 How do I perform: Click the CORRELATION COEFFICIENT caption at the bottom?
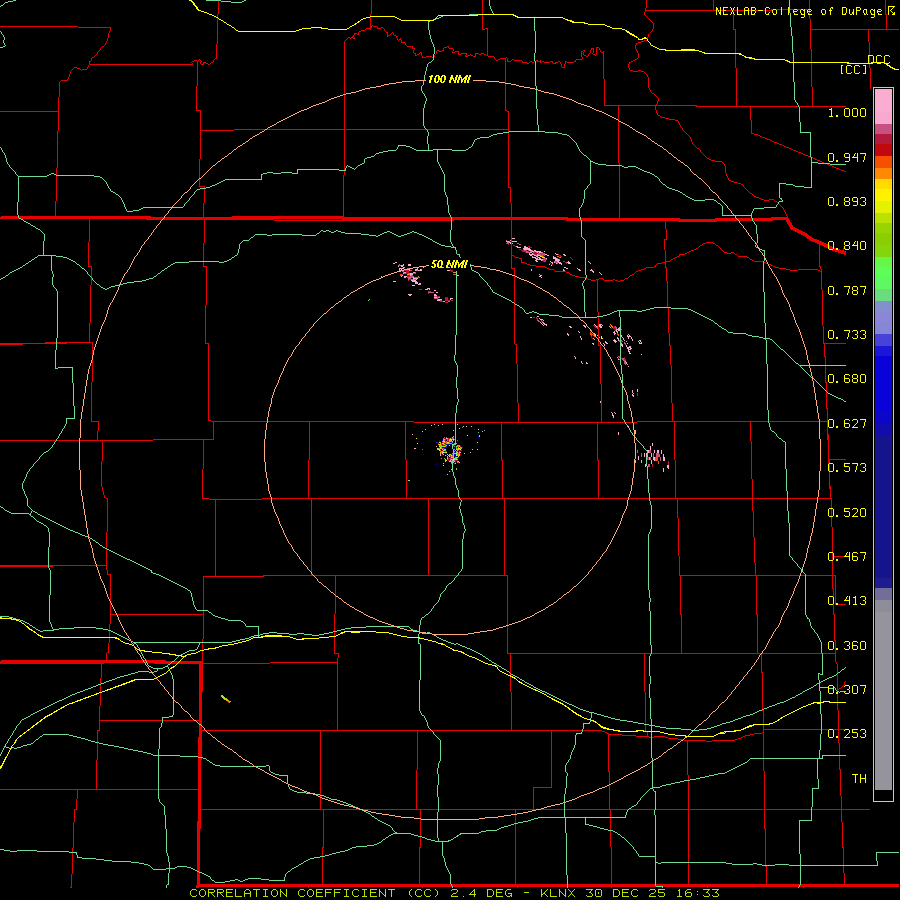pyautogui.click(x=455, y=893)
